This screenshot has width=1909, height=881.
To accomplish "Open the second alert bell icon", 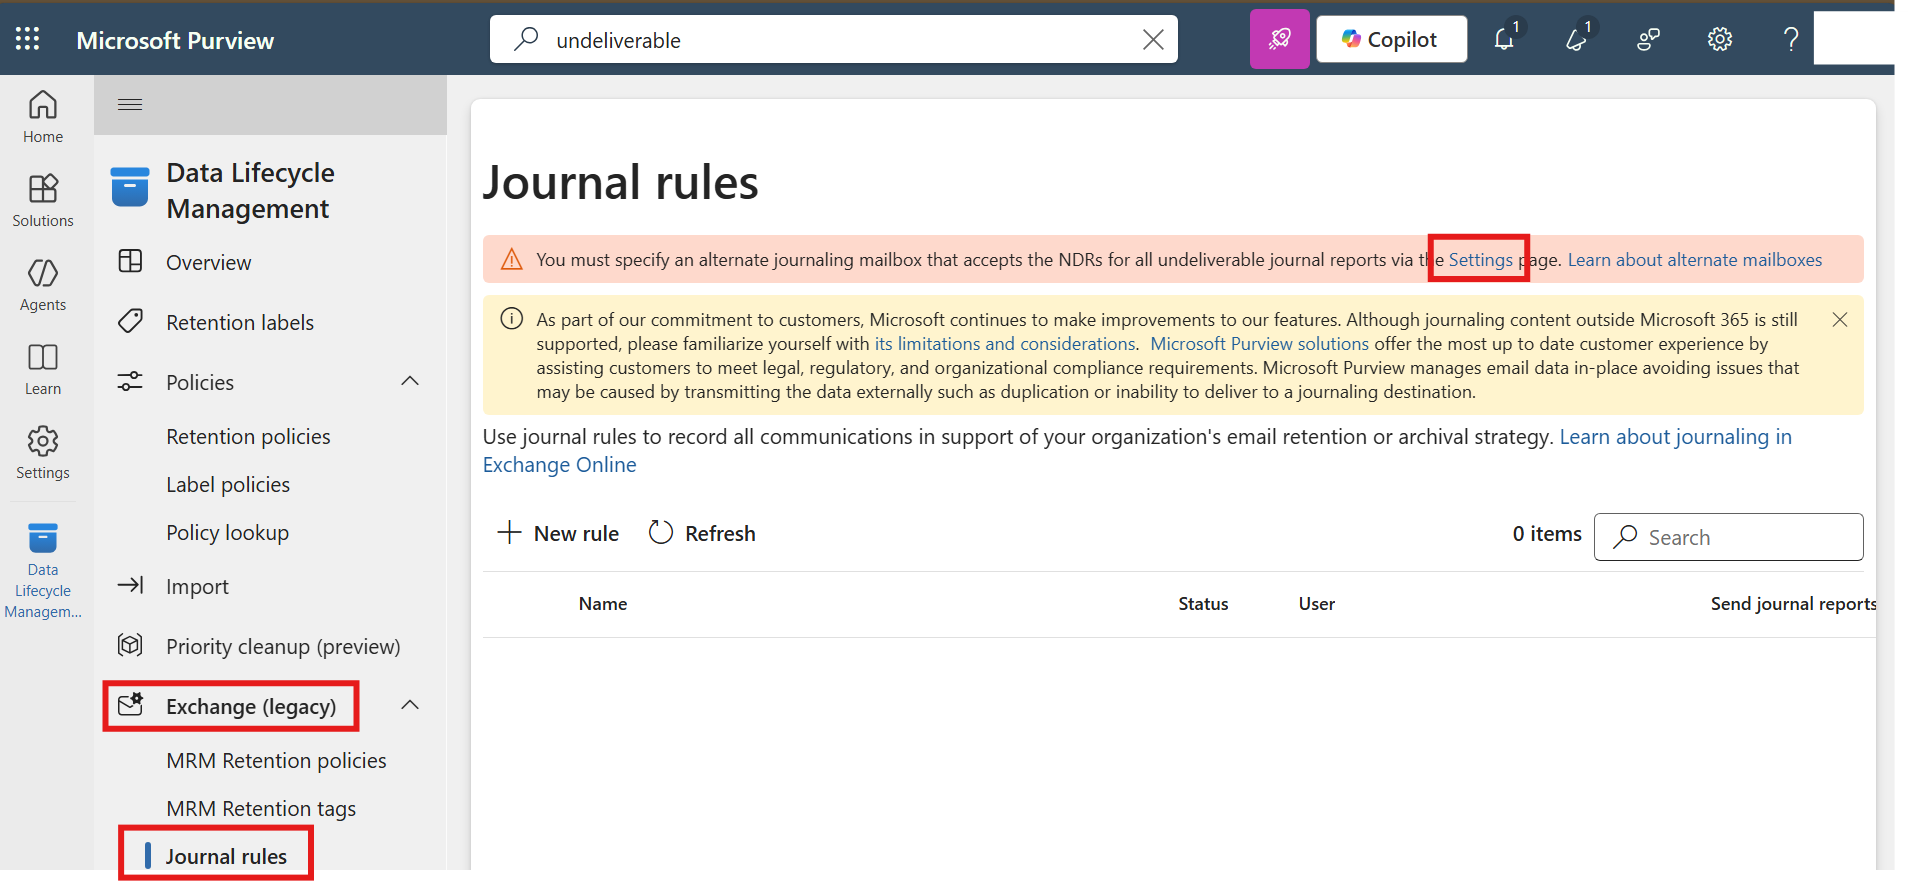I will point(1577,39).
